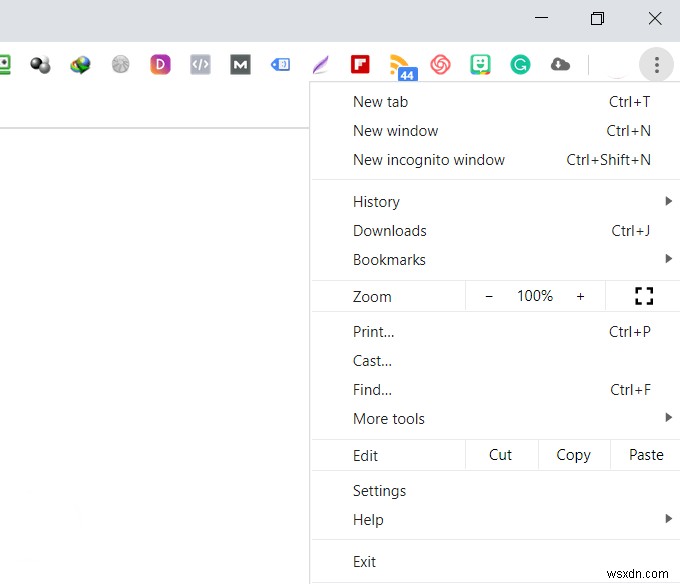Expand the More tools submenu arrow
This screenshot has width=680, height=584.
pyautogui.click(x=668, y=418)
